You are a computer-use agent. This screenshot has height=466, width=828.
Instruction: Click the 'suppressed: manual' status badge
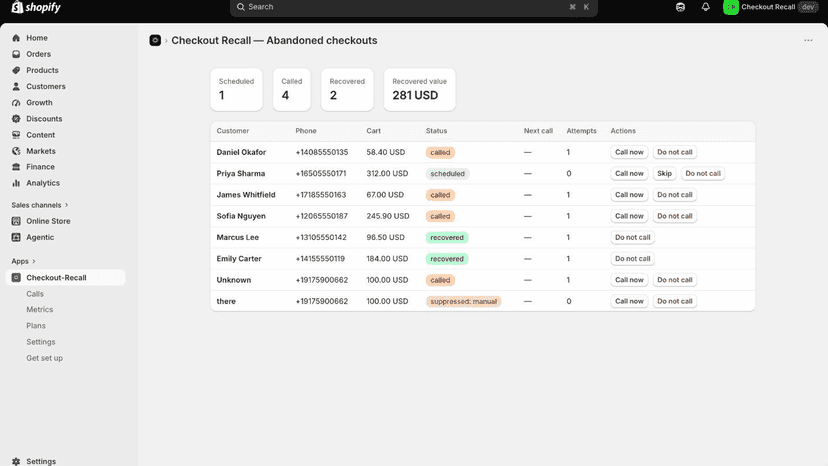(x=463, y=301)
